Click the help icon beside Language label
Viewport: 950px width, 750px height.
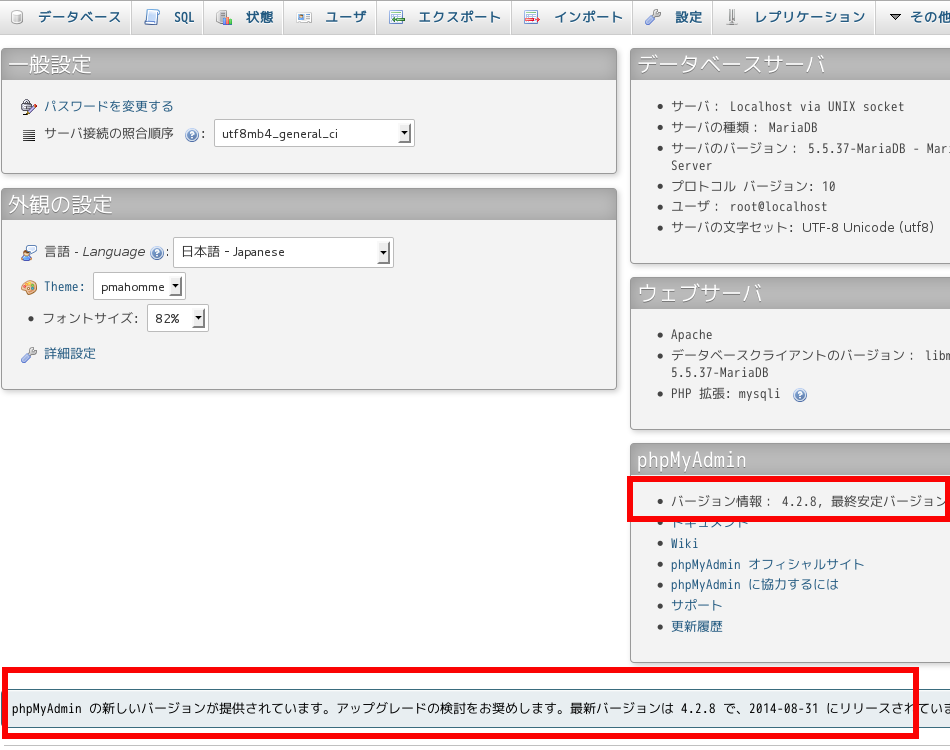pos(157,253)
